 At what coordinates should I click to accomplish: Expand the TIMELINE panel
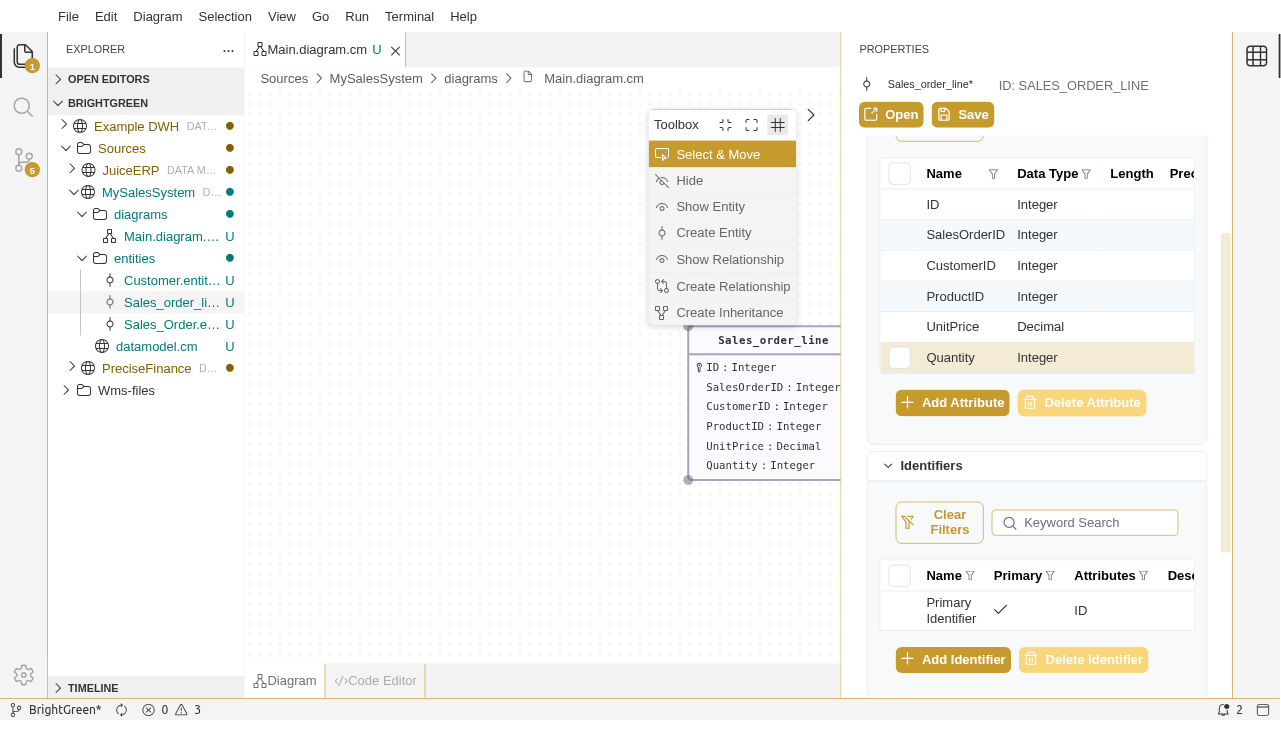point(58,688)
